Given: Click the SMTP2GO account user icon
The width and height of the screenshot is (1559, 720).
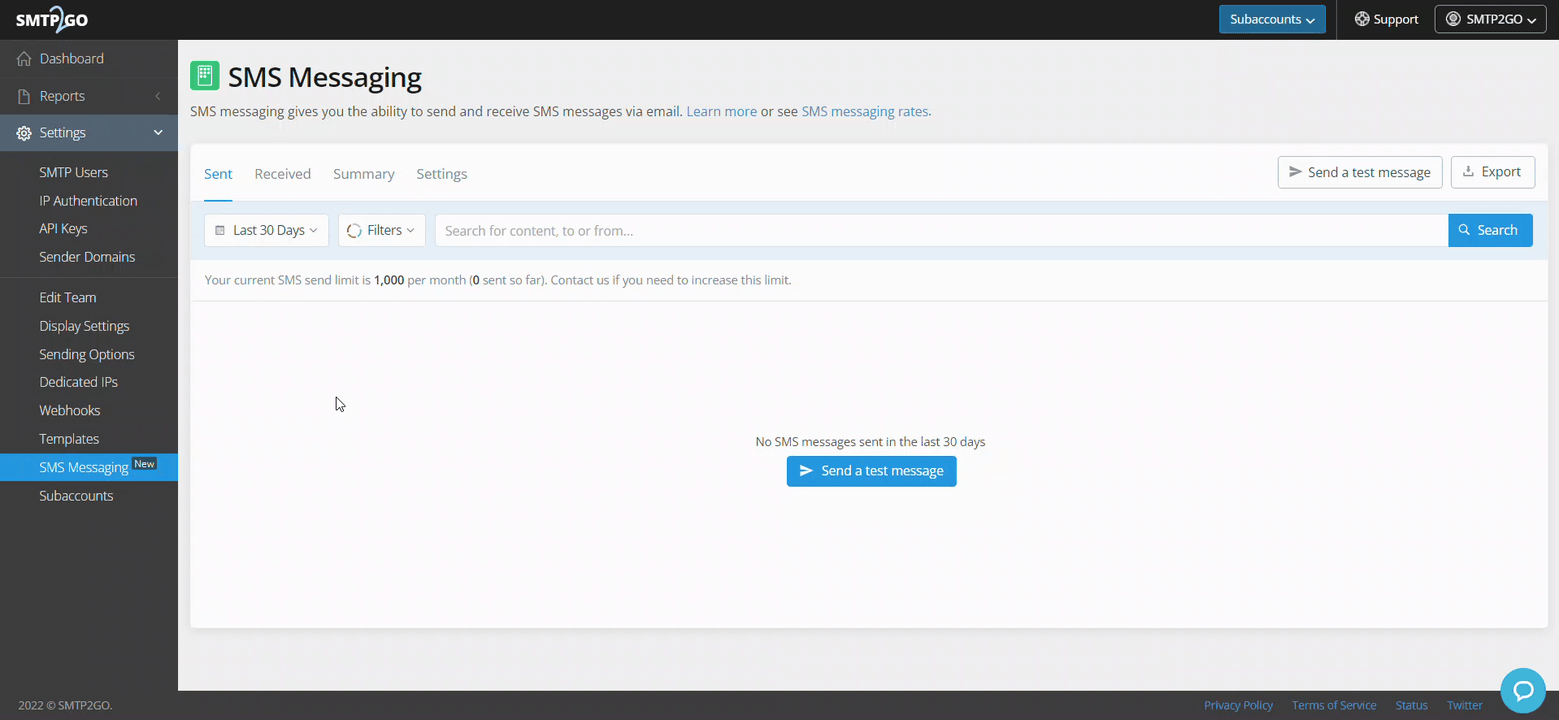Looking at the screenshot, I should point(1453,19).
